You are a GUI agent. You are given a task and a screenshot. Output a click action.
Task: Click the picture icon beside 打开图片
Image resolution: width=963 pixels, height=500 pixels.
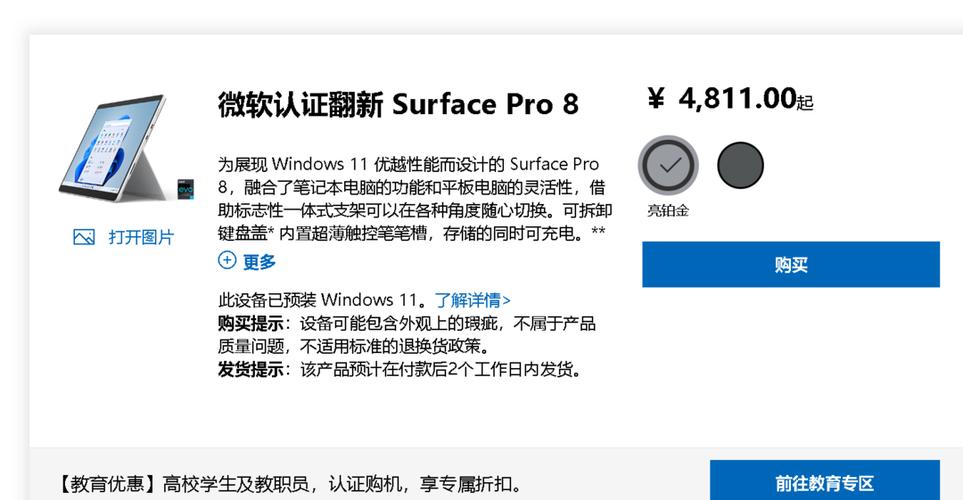pyautogui.click(x=84, y=237)
